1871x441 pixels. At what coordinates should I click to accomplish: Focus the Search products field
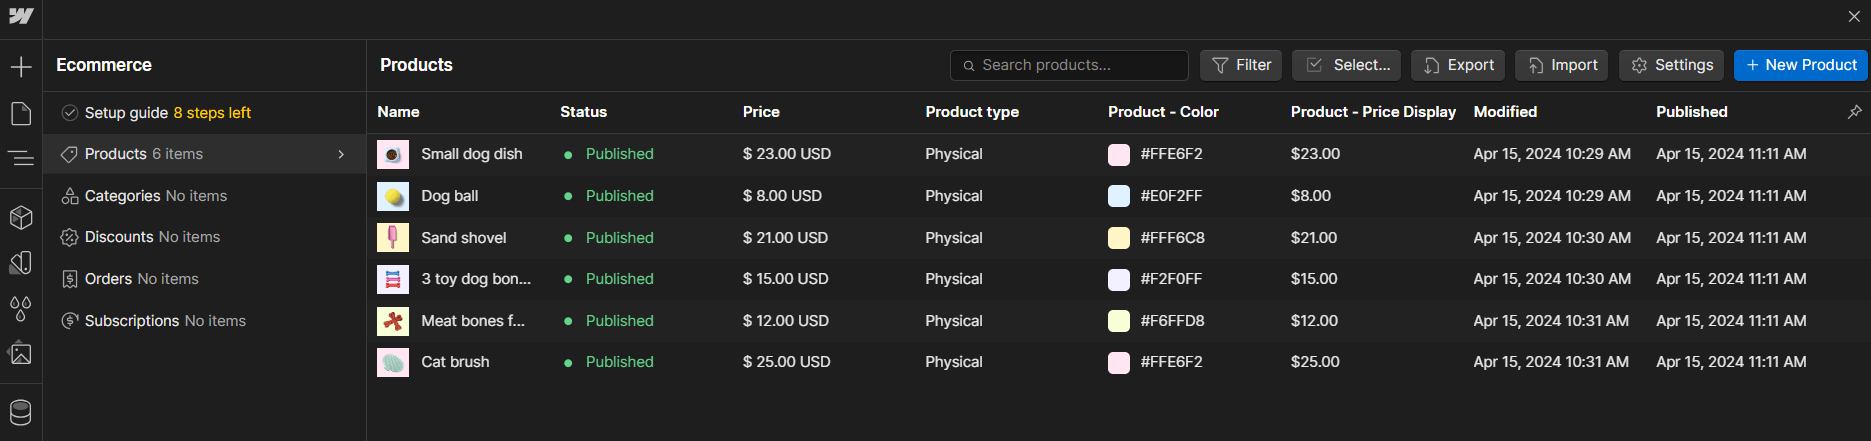tap(1069, 65)
